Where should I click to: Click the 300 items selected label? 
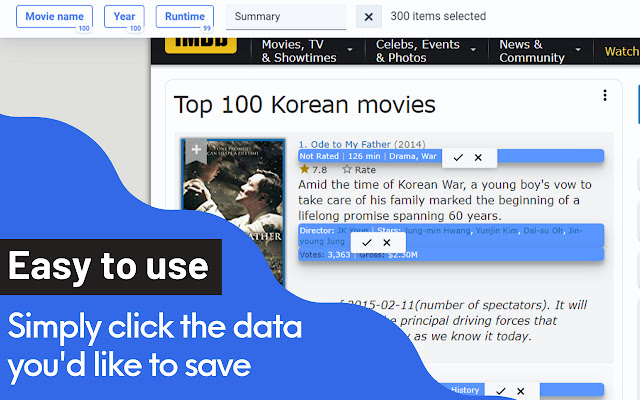tap(438, 16)
